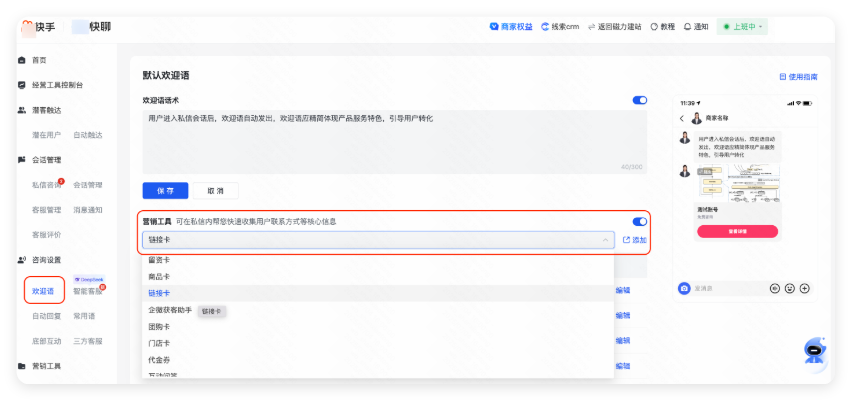
Task: Collapse the 链接卡 dropdown via its chevron
Action: point(605,240)
